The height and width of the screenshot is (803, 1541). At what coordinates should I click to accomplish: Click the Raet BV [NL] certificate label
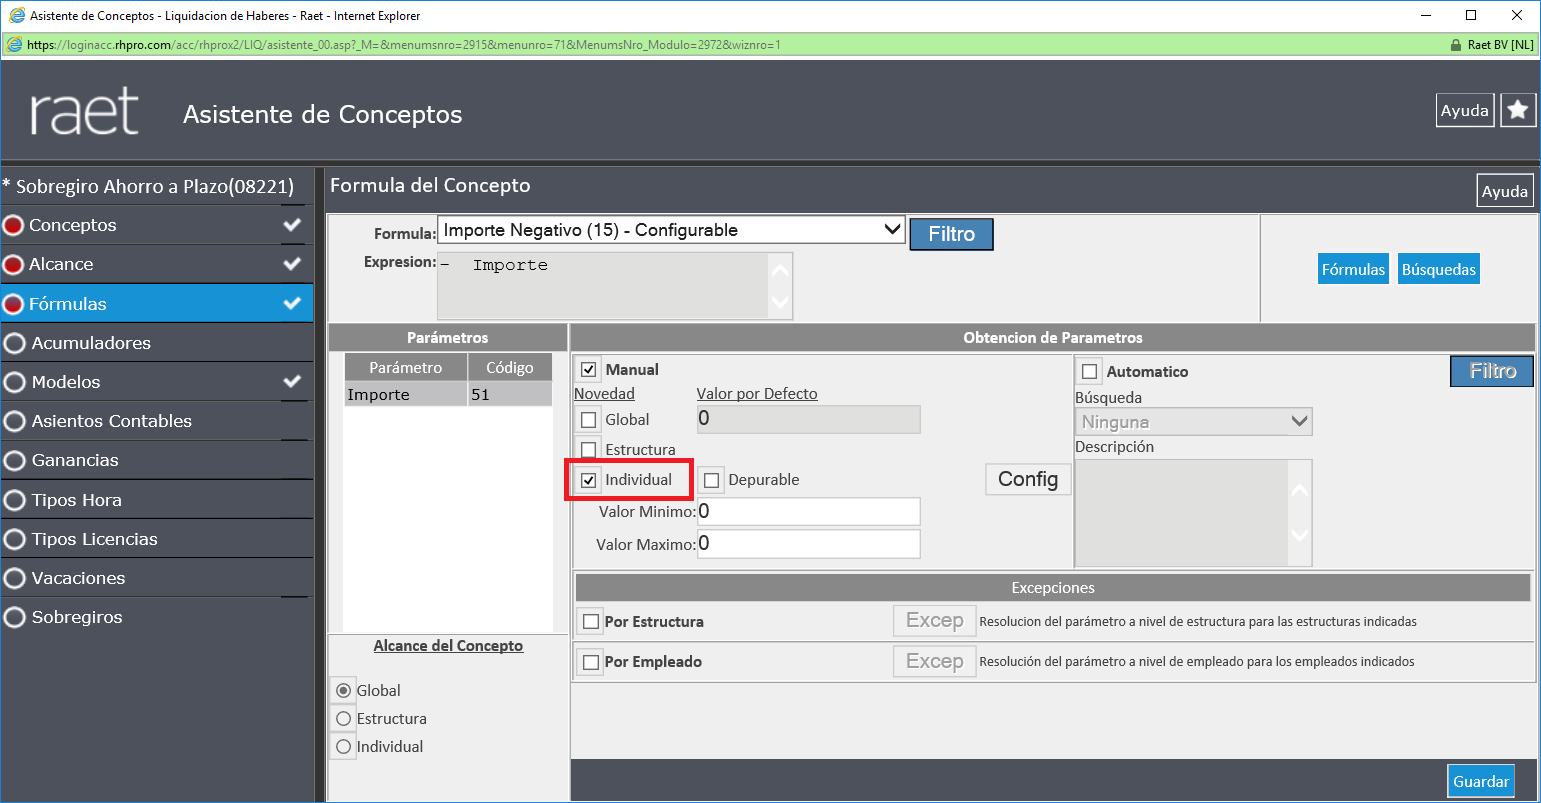click(x=1500, y=45)
